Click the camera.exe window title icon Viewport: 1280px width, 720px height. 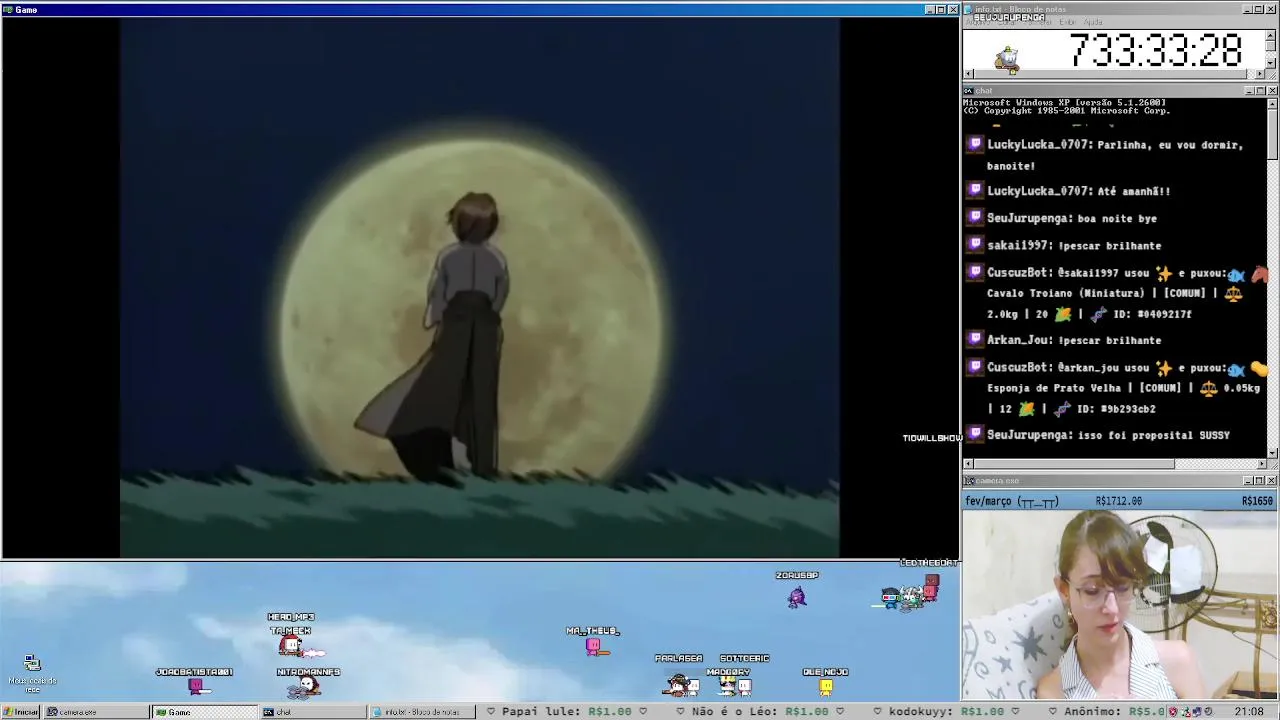tap(969, 481)
